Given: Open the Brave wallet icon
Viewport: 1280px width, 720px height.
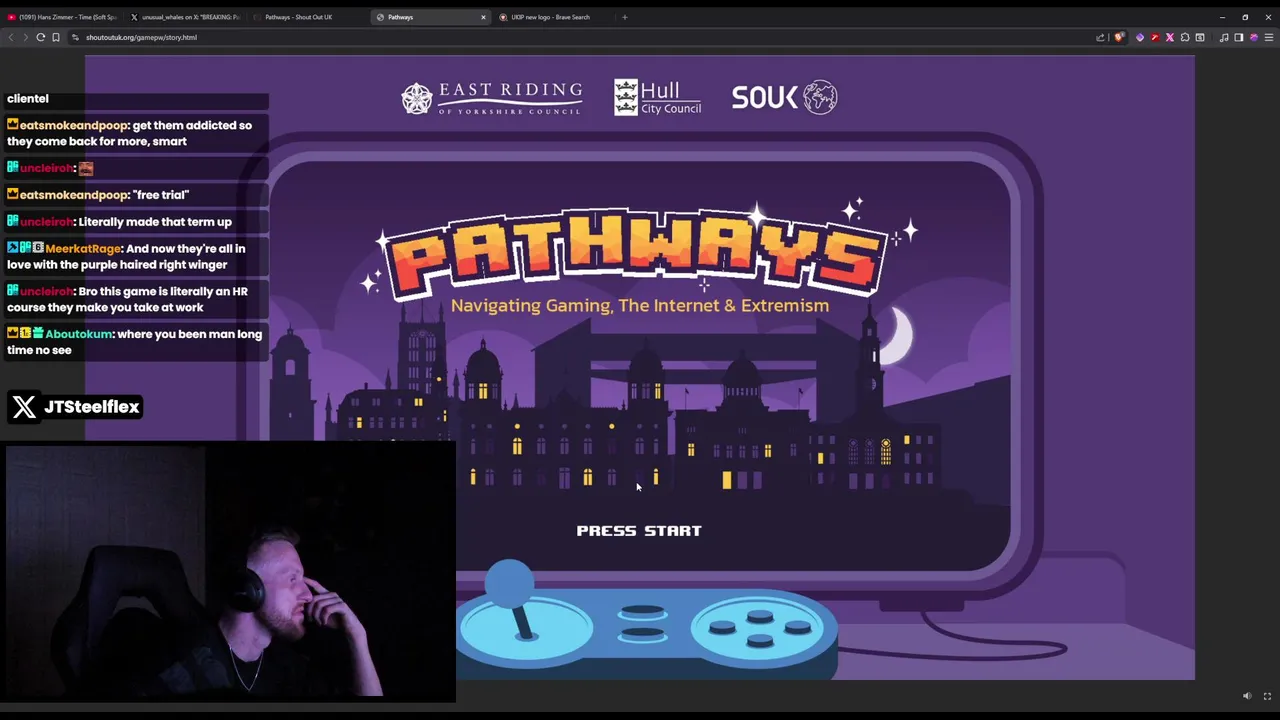Looking at the screenshot, I should 1200,37.
